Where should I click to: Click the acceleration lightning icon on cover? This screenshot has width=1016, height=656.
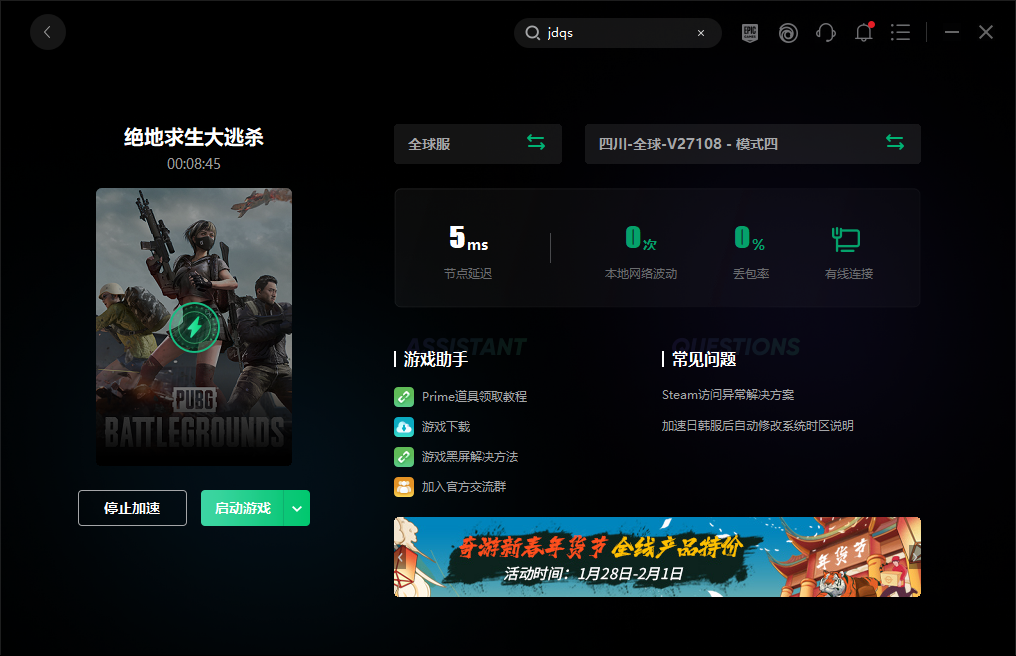click(194, 327)
